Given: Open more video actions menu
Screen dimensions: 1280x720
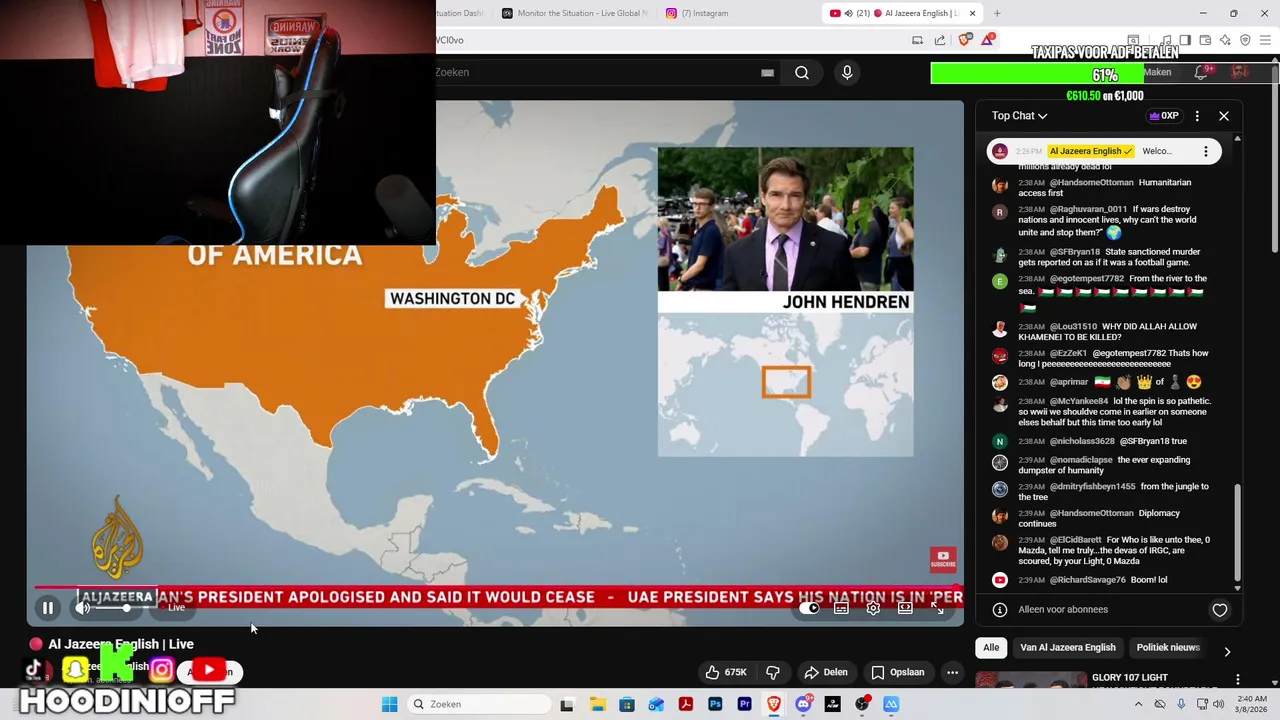Looking at the screenshot, I should (x=952, y=672).
